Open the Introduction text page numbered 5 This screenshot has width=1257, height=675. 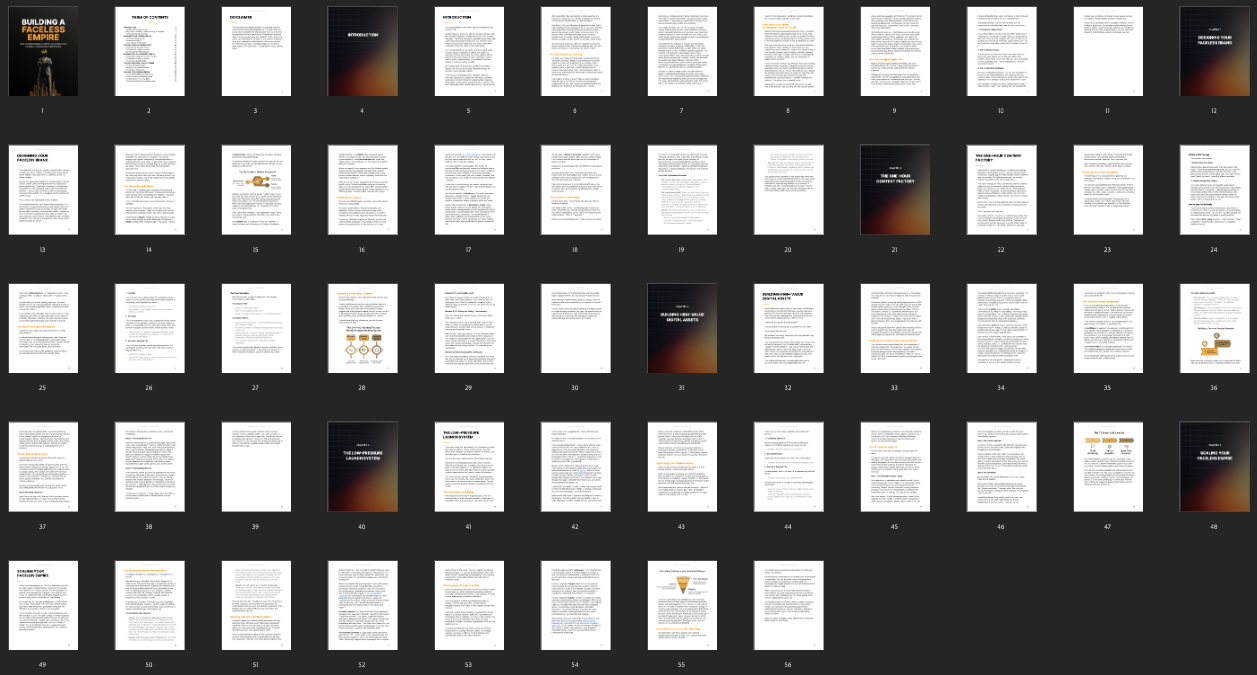(468, 52)
